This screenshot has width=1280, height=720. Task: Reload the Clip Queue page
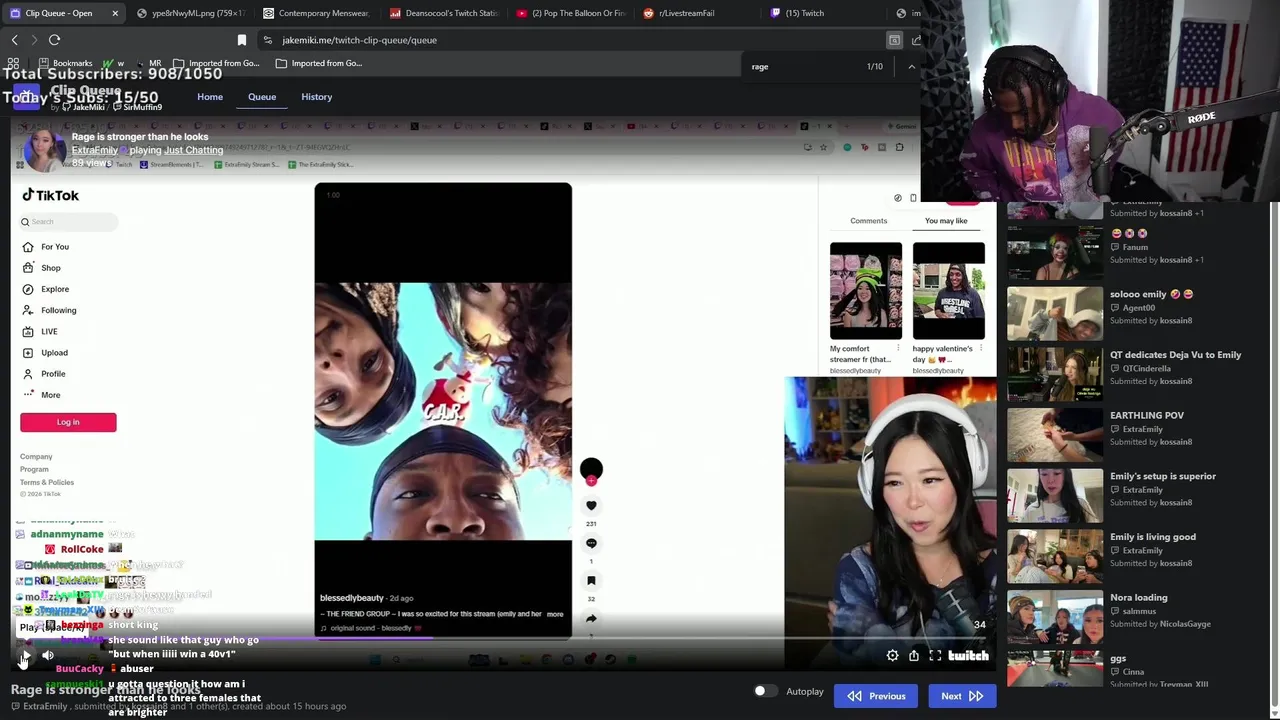(54, 40)
